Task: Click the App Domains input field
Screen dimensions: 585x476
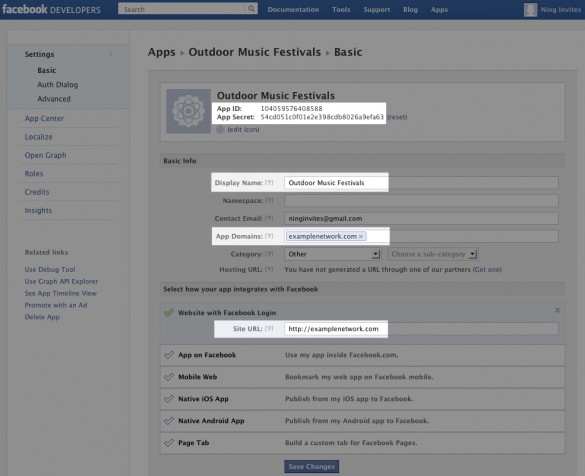Action: point(421,237)
